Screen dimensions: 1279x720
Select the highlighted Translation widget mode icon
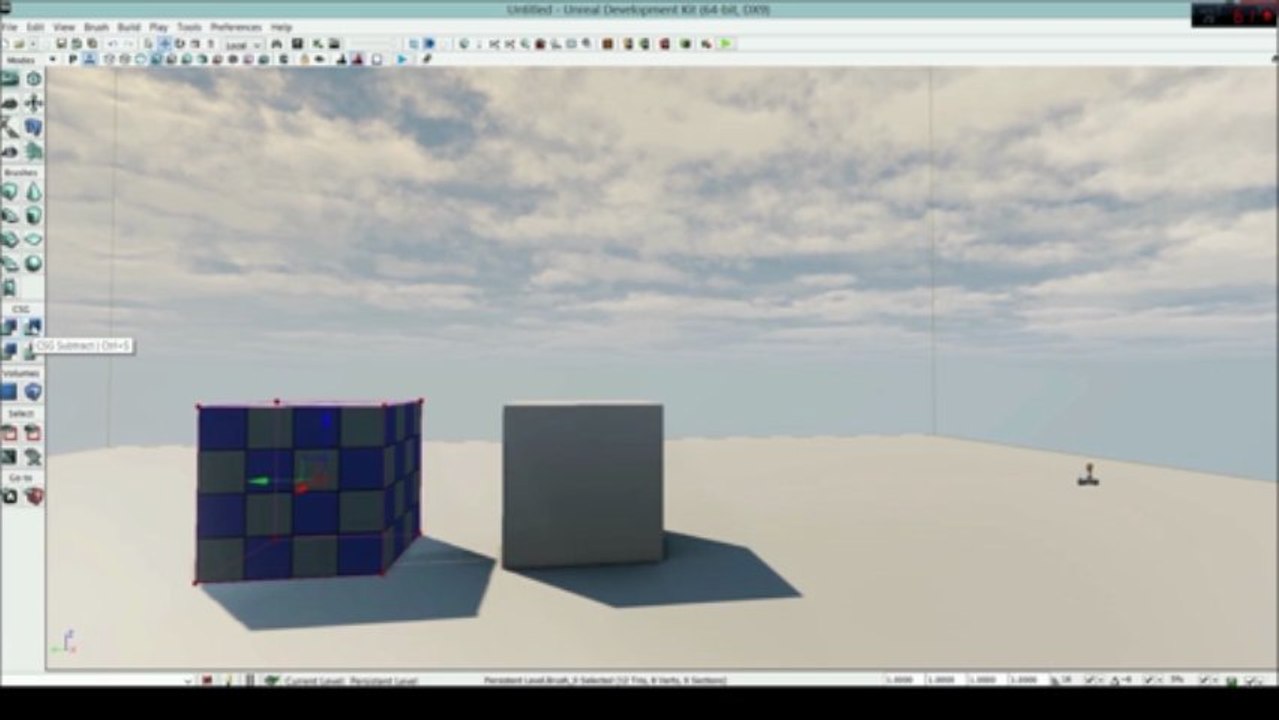[165, 44]
